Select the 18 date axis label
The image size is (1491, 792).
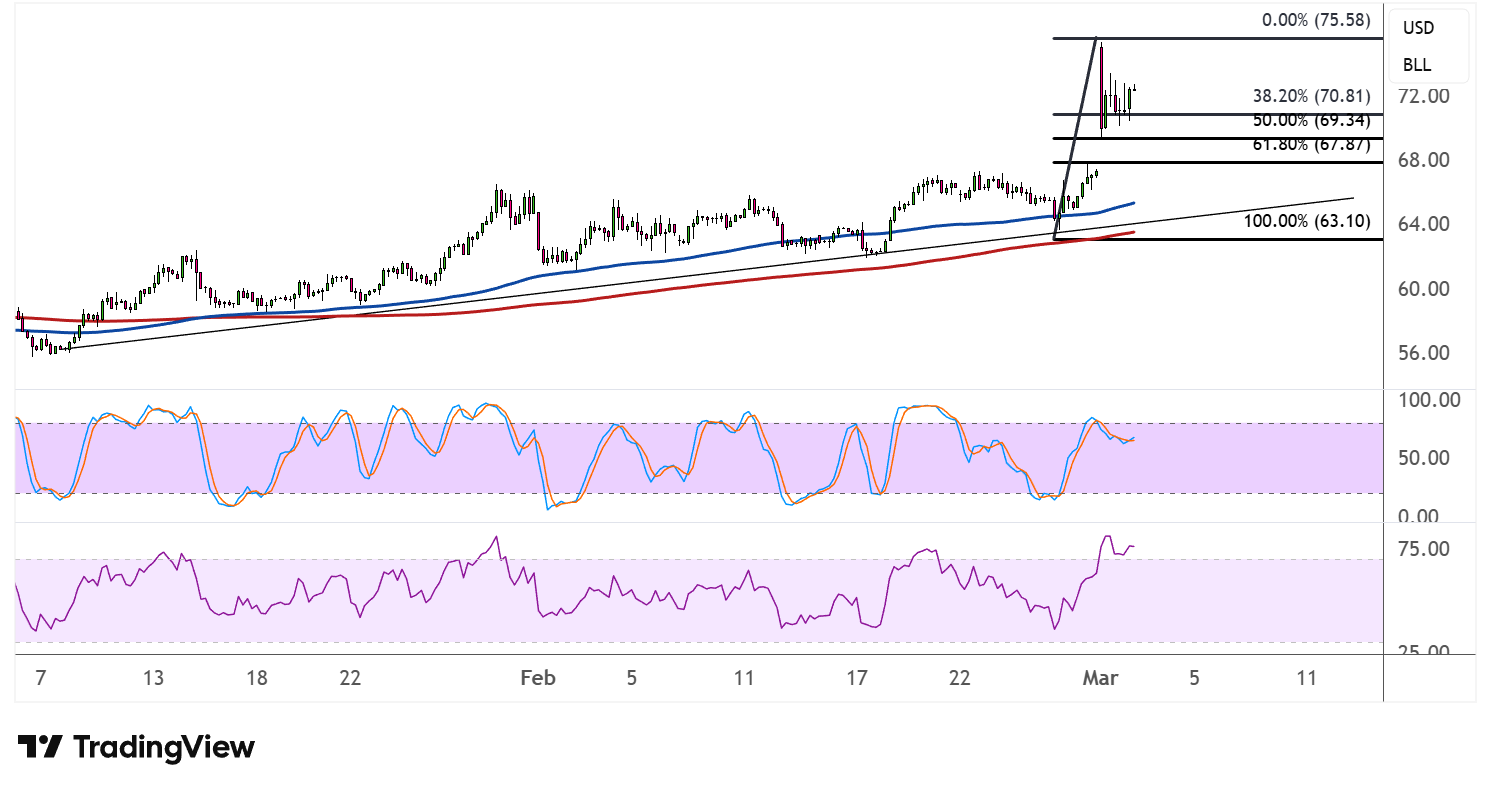pos(257,678)
